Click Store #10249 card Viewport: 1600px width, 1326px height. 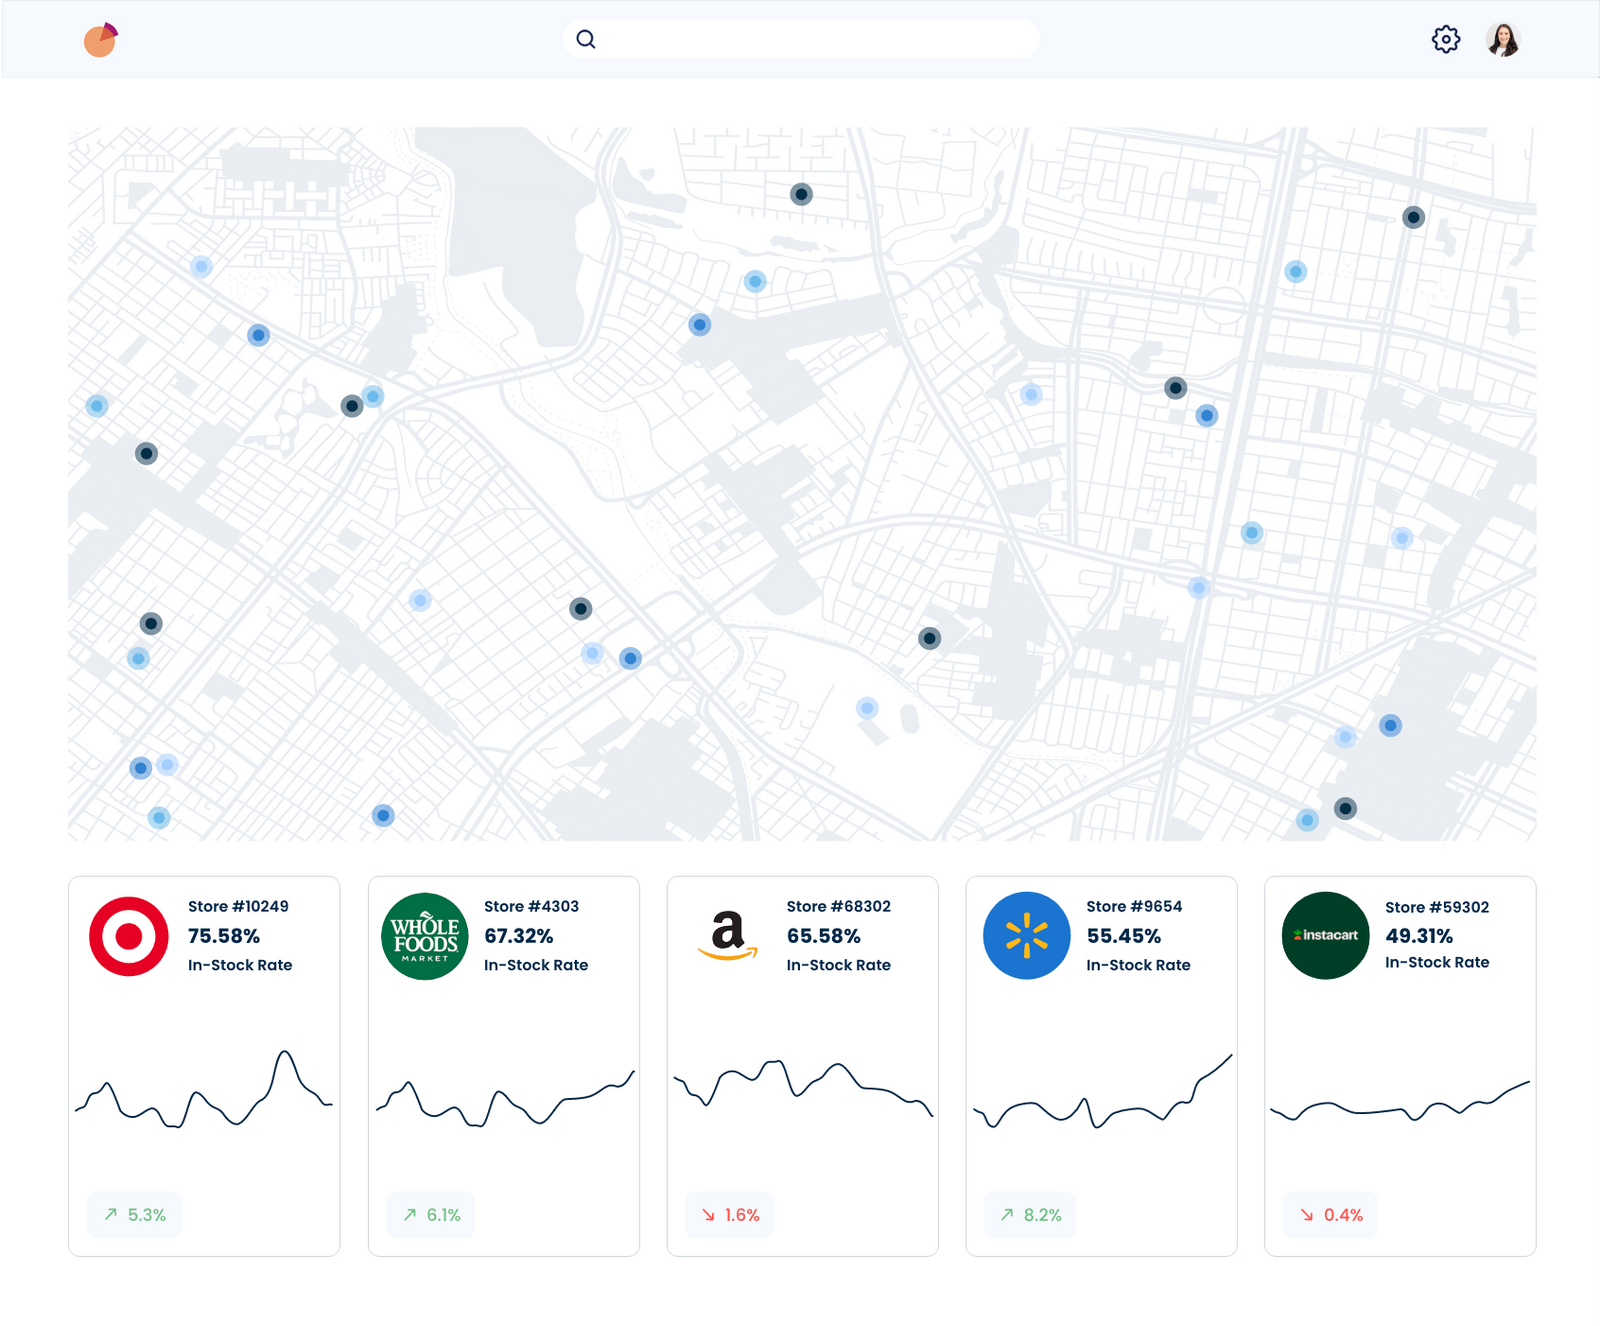tap(204, 1063)
